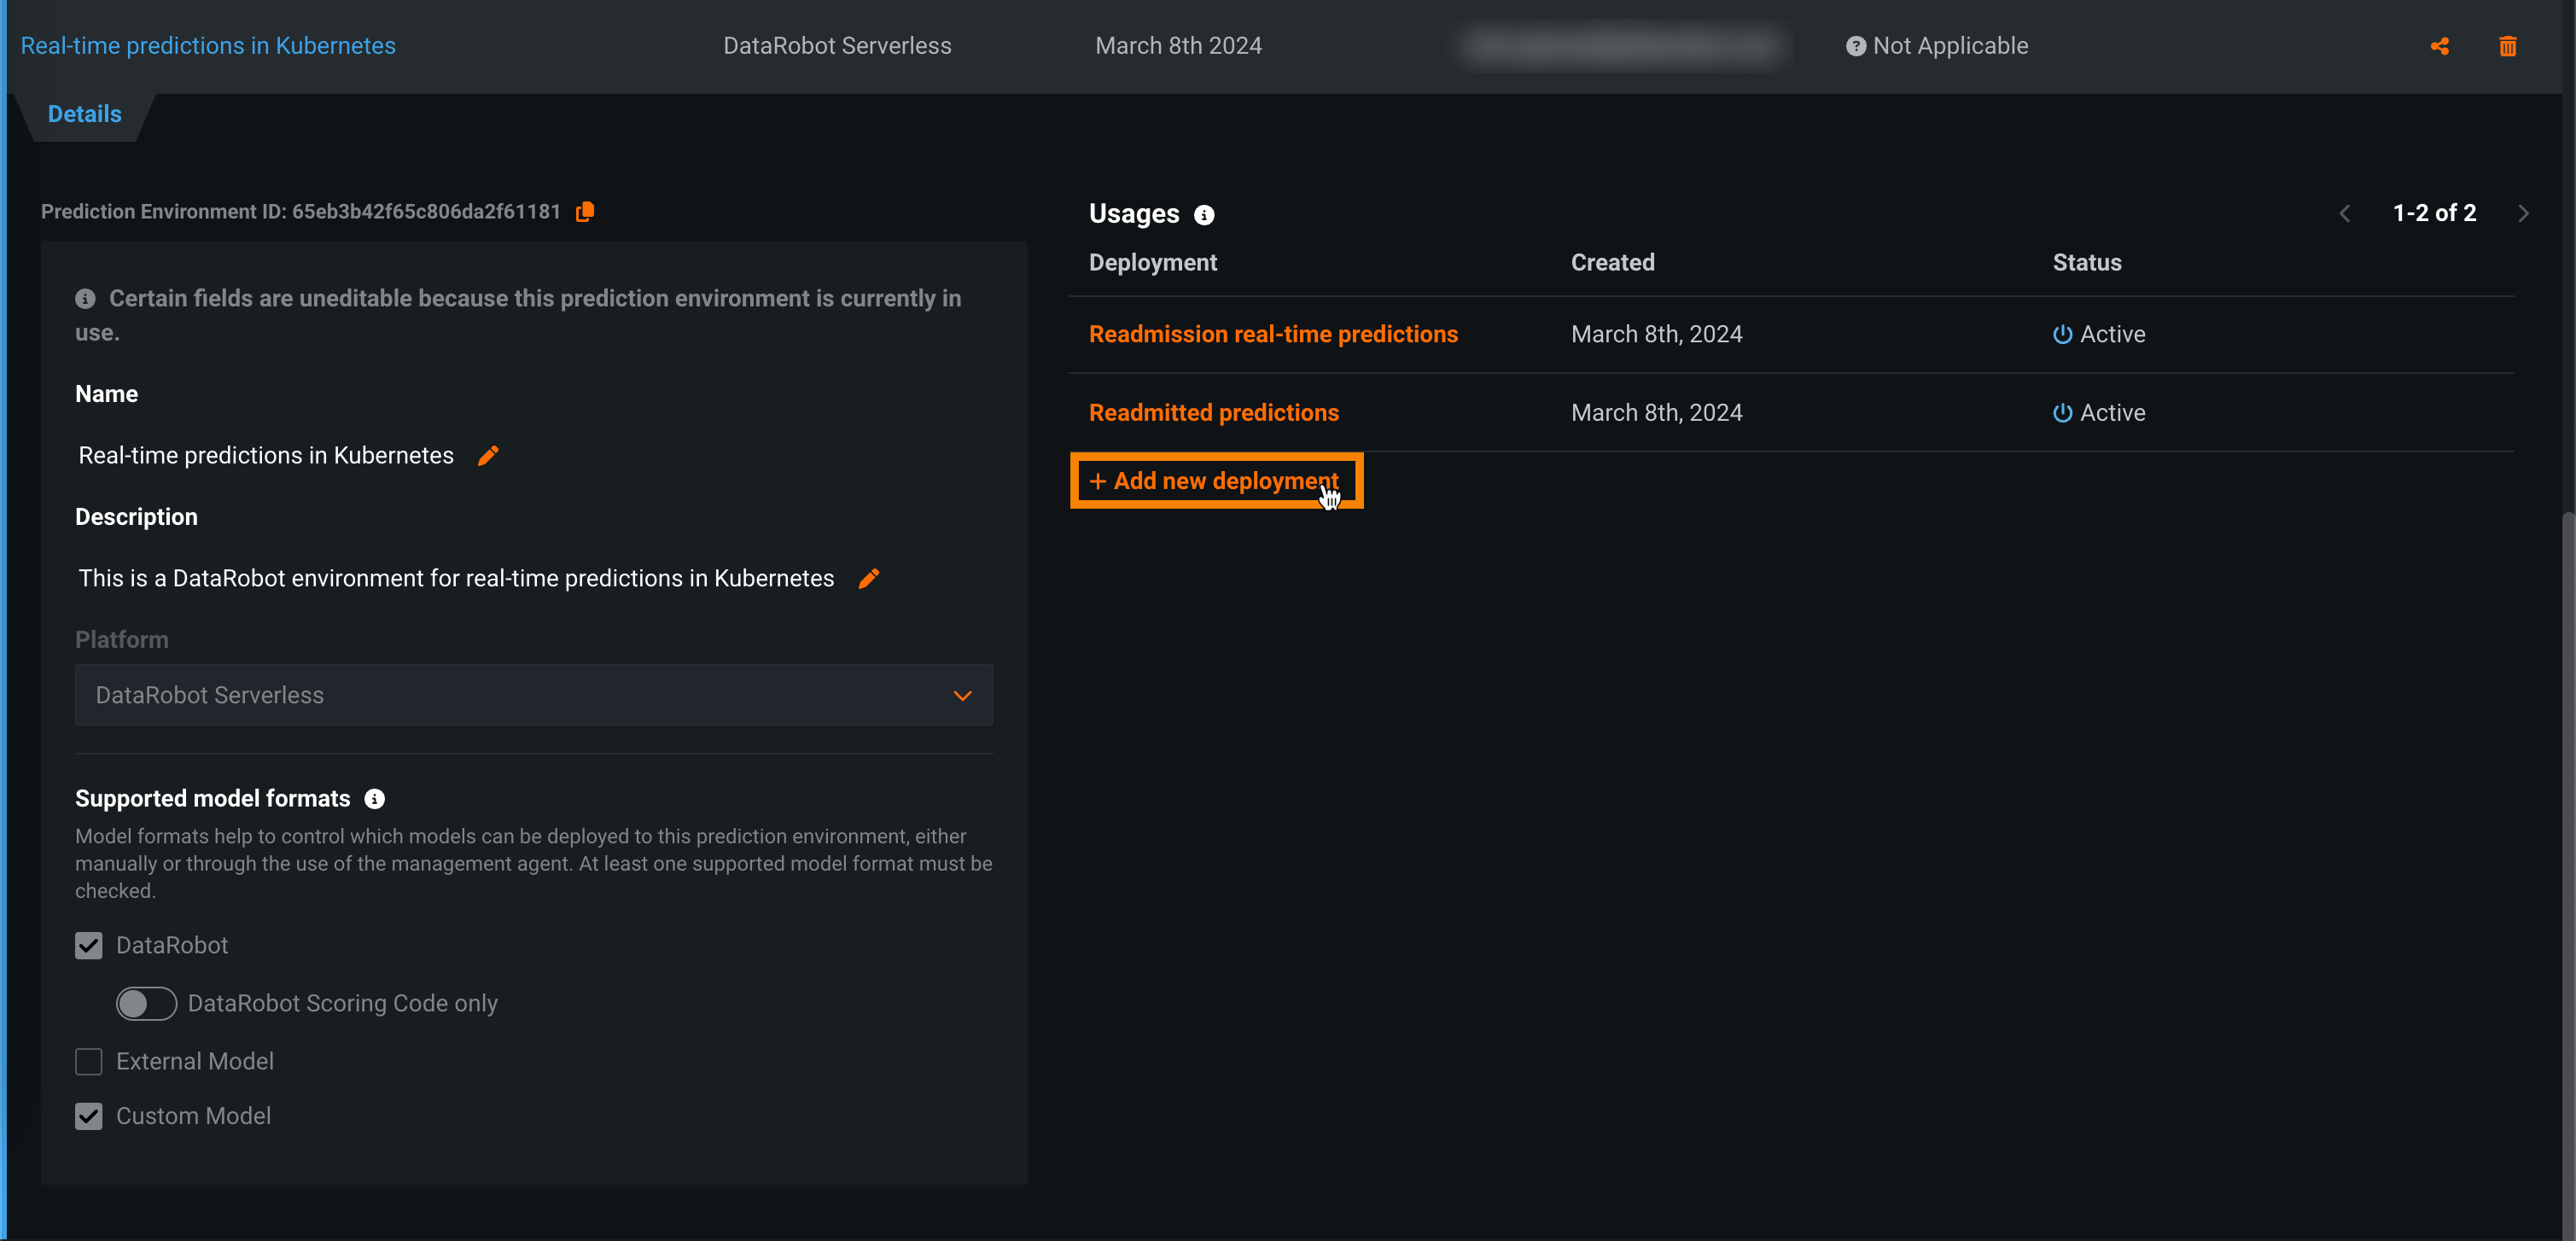Click Real-time predictions in Kubernetes header link
The height and width of the screenshot is (1241, 2576).
pyautogui.click(x=208, y=46)
